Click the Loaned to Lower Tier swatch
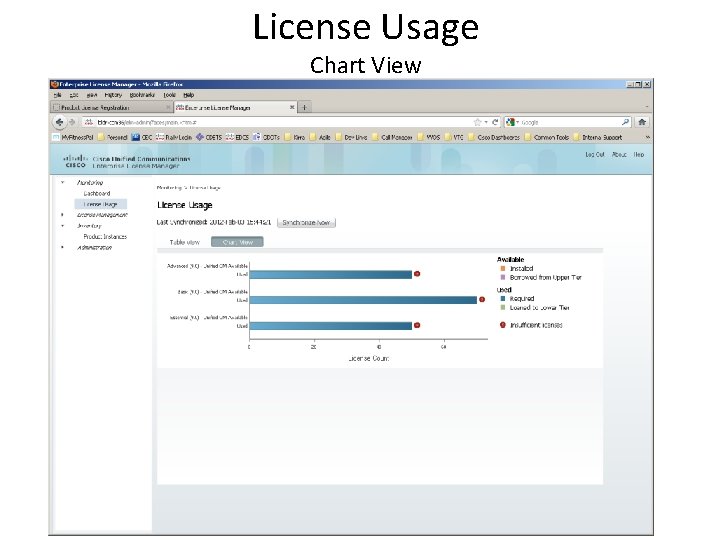The width and height of the screenshot is (720, 540). click(x=503, y=308)
